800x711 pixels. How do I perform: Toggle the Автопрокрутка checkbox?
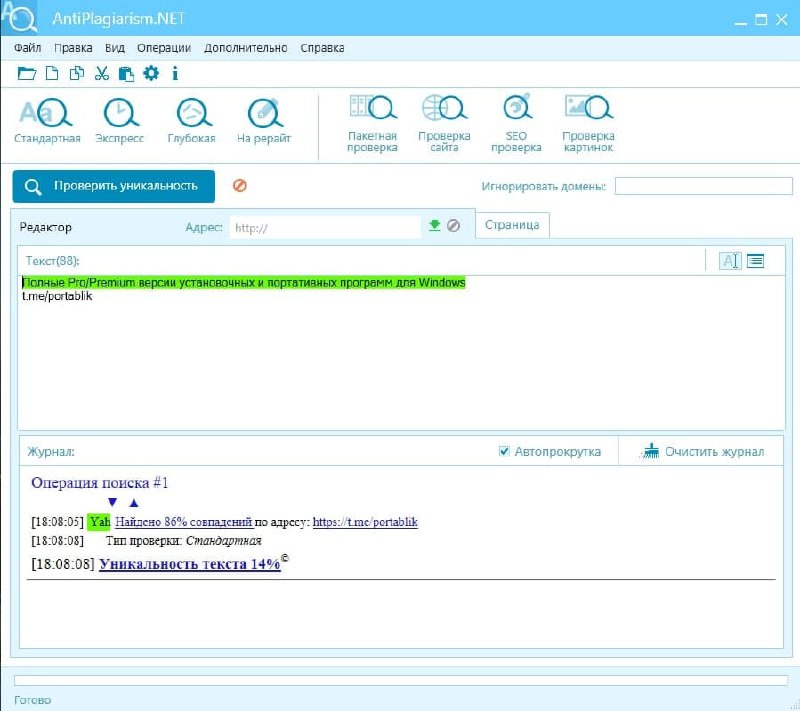504,451
